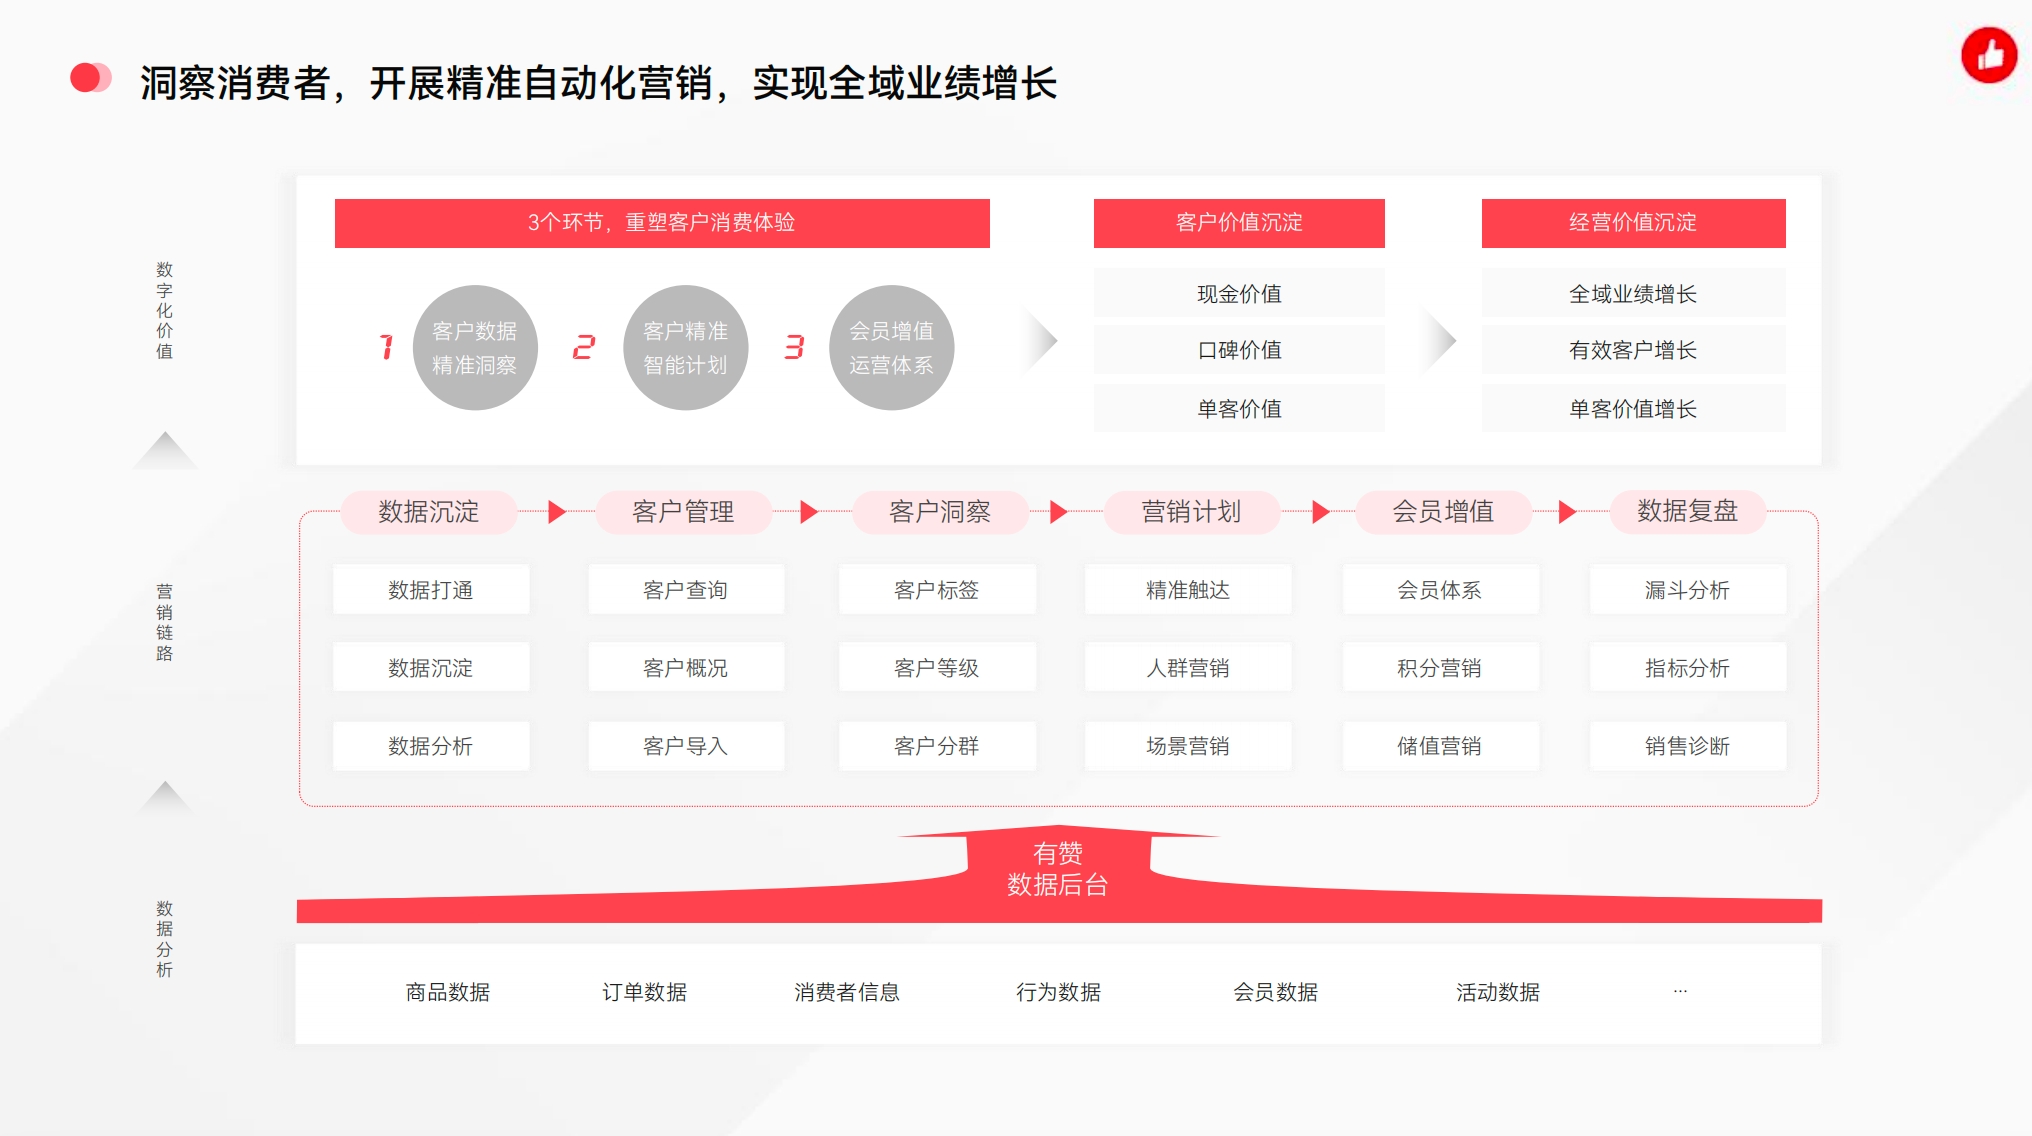2032x1136 pixels.
Task: Click the 客户查询 item
Action: tap(686, 590)
